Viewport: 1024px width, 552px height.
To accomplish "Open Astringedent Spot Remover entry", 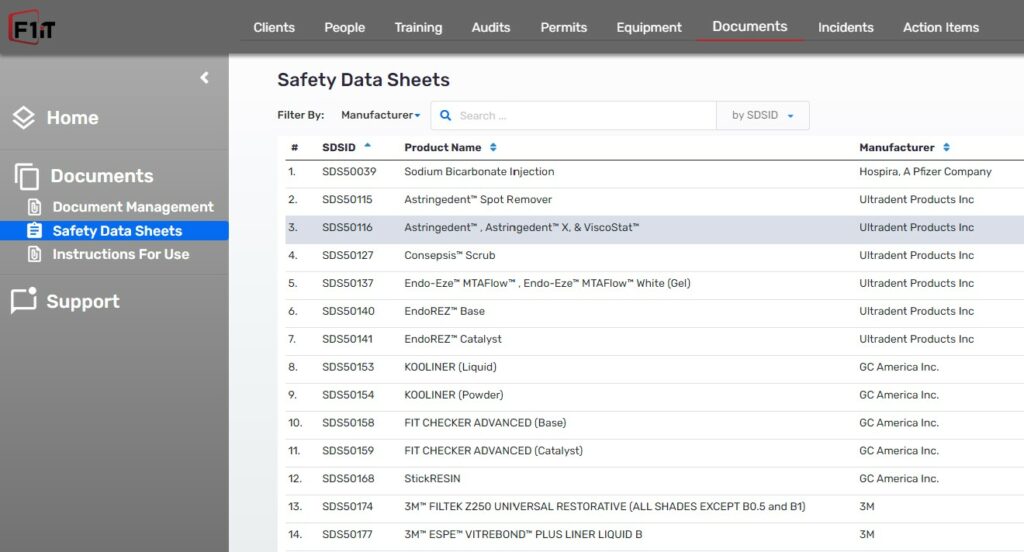I will pos(478,200).
